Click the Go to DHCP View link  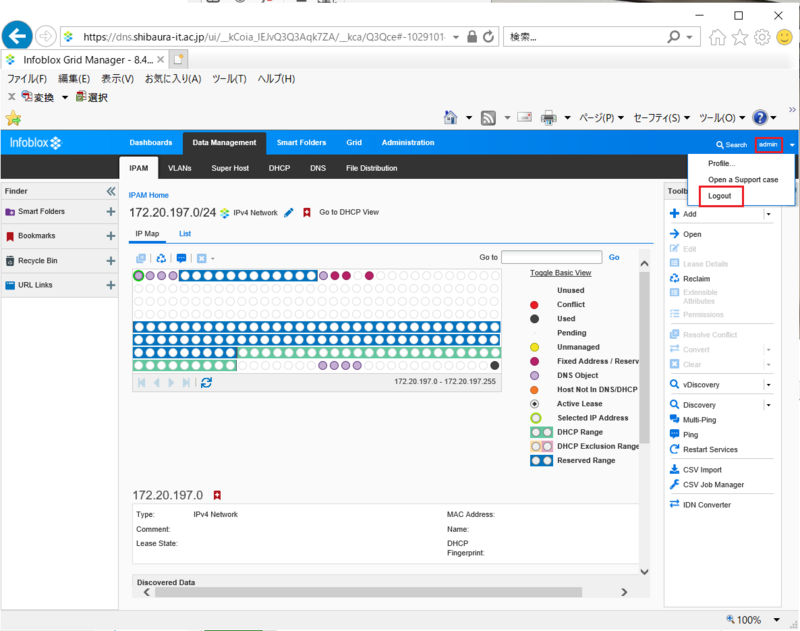coord(349,212)
